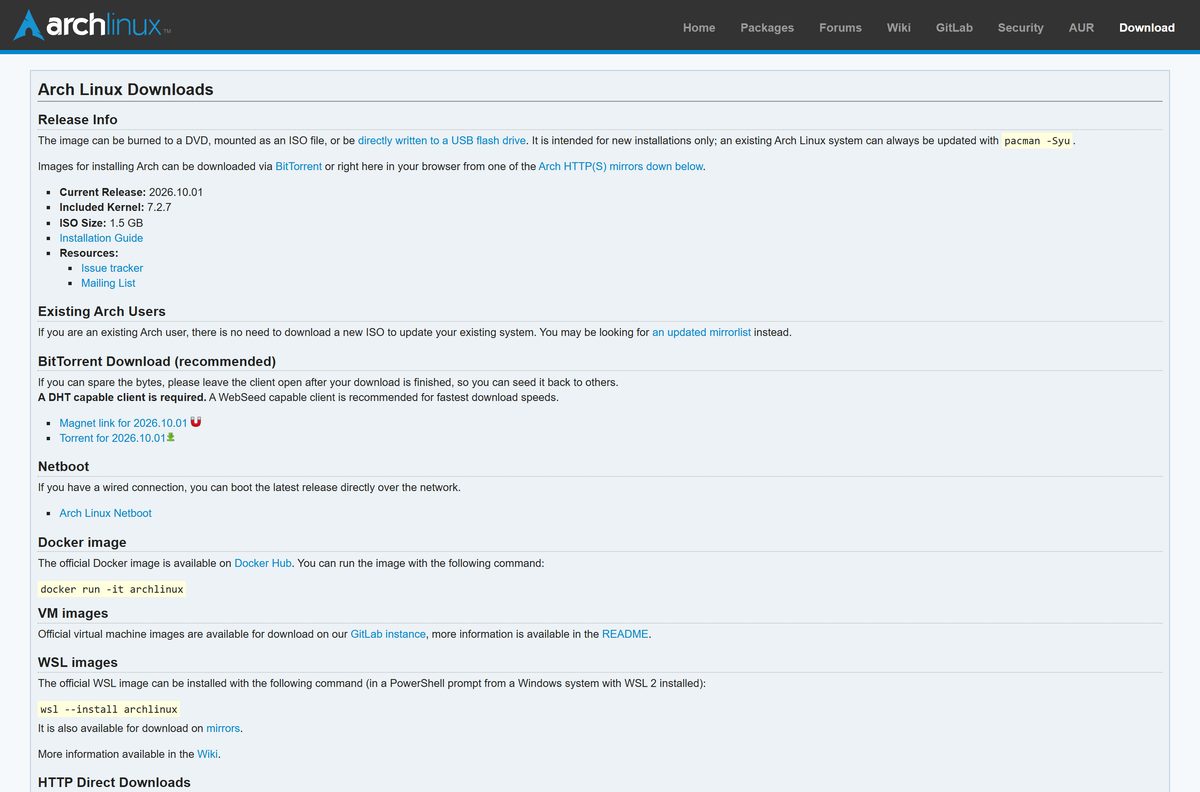Visit the Docker Hub link

pos(263,563)
